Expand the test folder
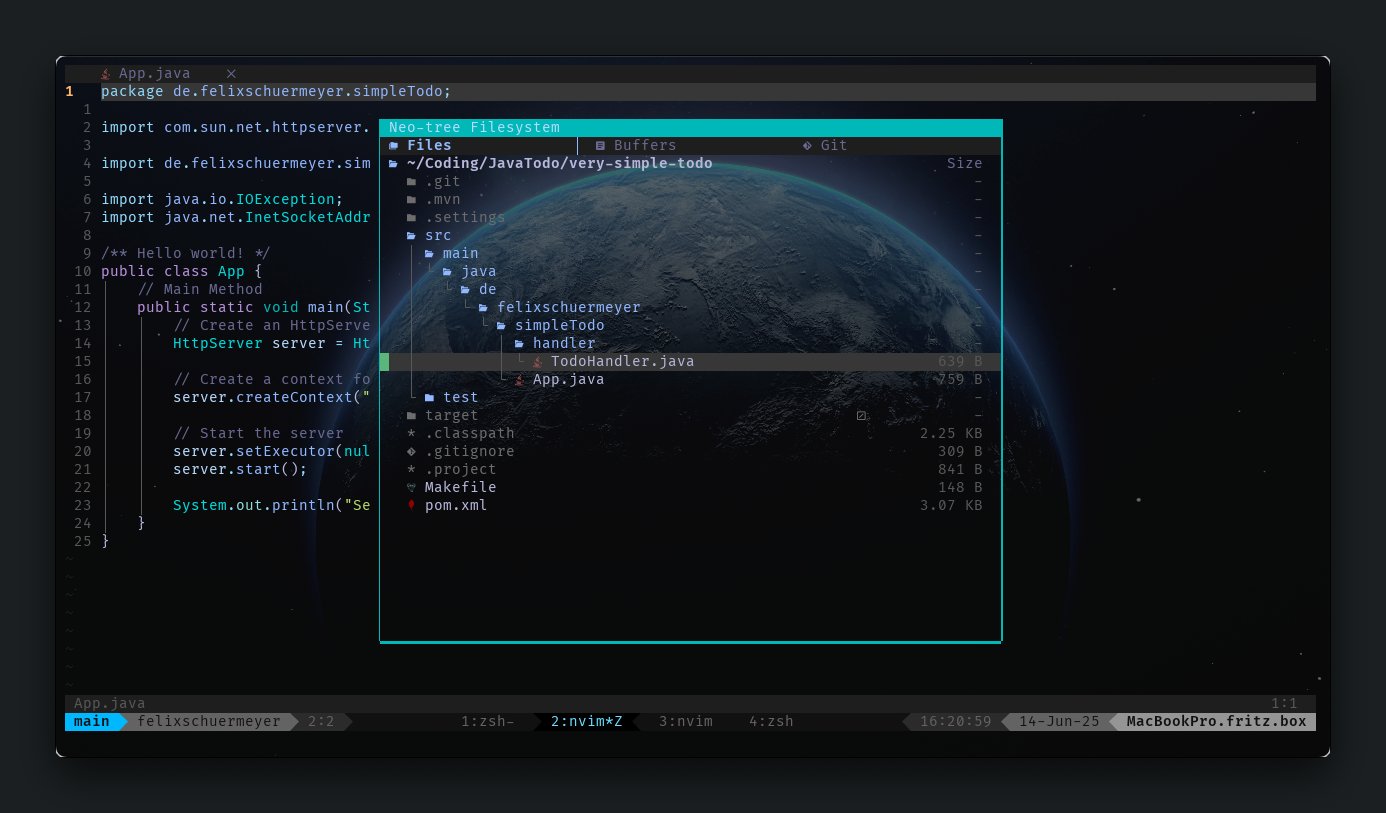1386x813 pixels. (x=460, y=397)
